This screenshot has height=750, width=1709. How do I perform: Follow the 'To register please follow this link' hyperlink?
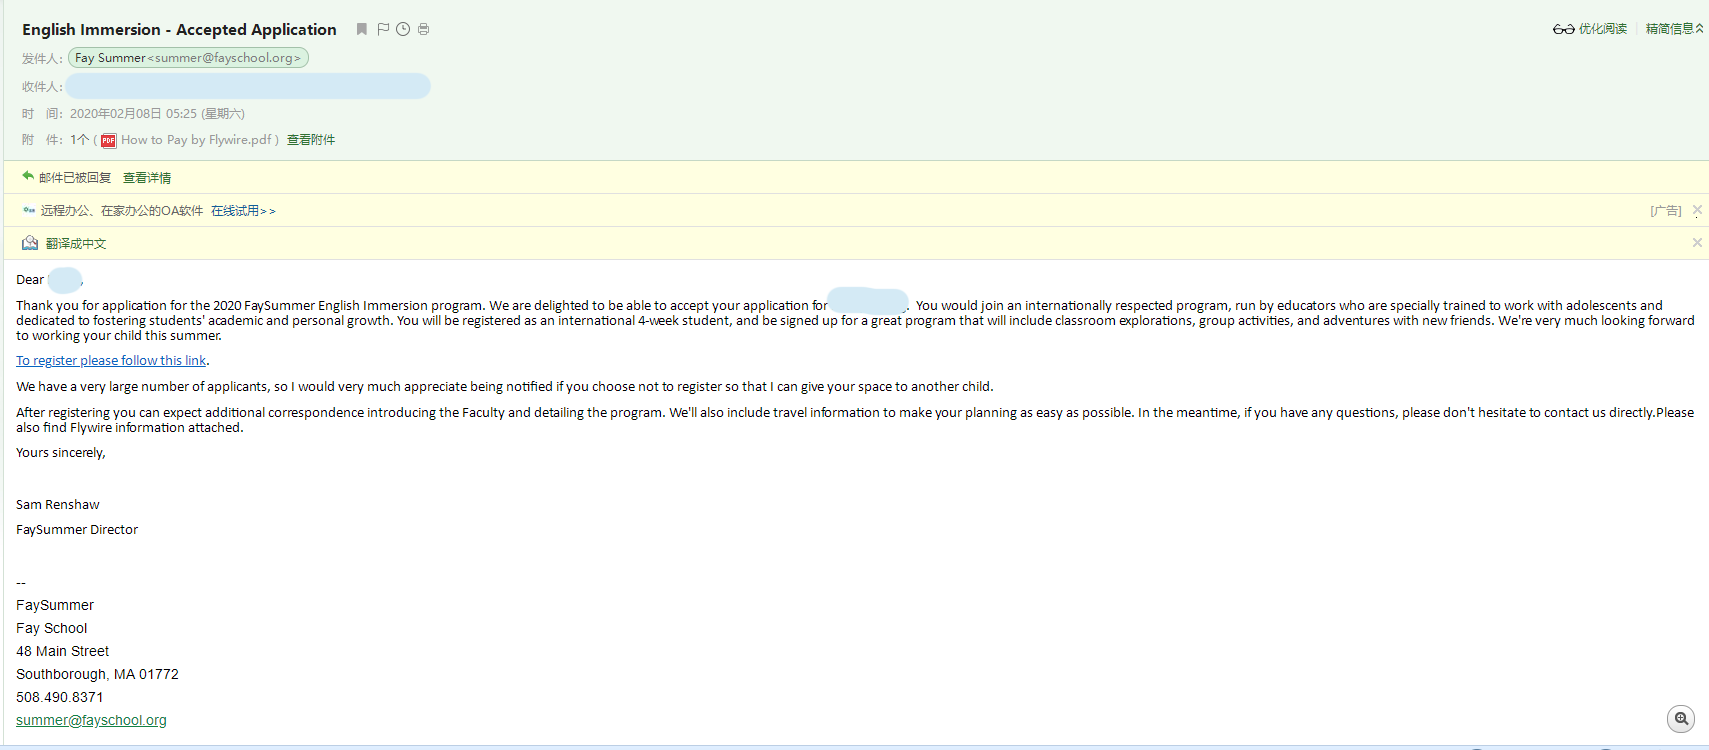111,360
